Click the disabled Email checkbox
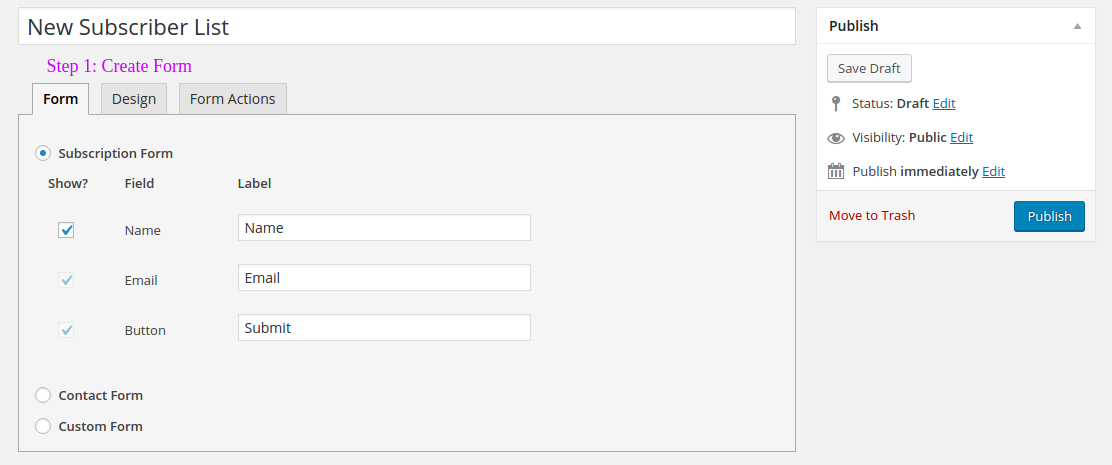This screenshot has width=1112, height=465. point(66,280)
